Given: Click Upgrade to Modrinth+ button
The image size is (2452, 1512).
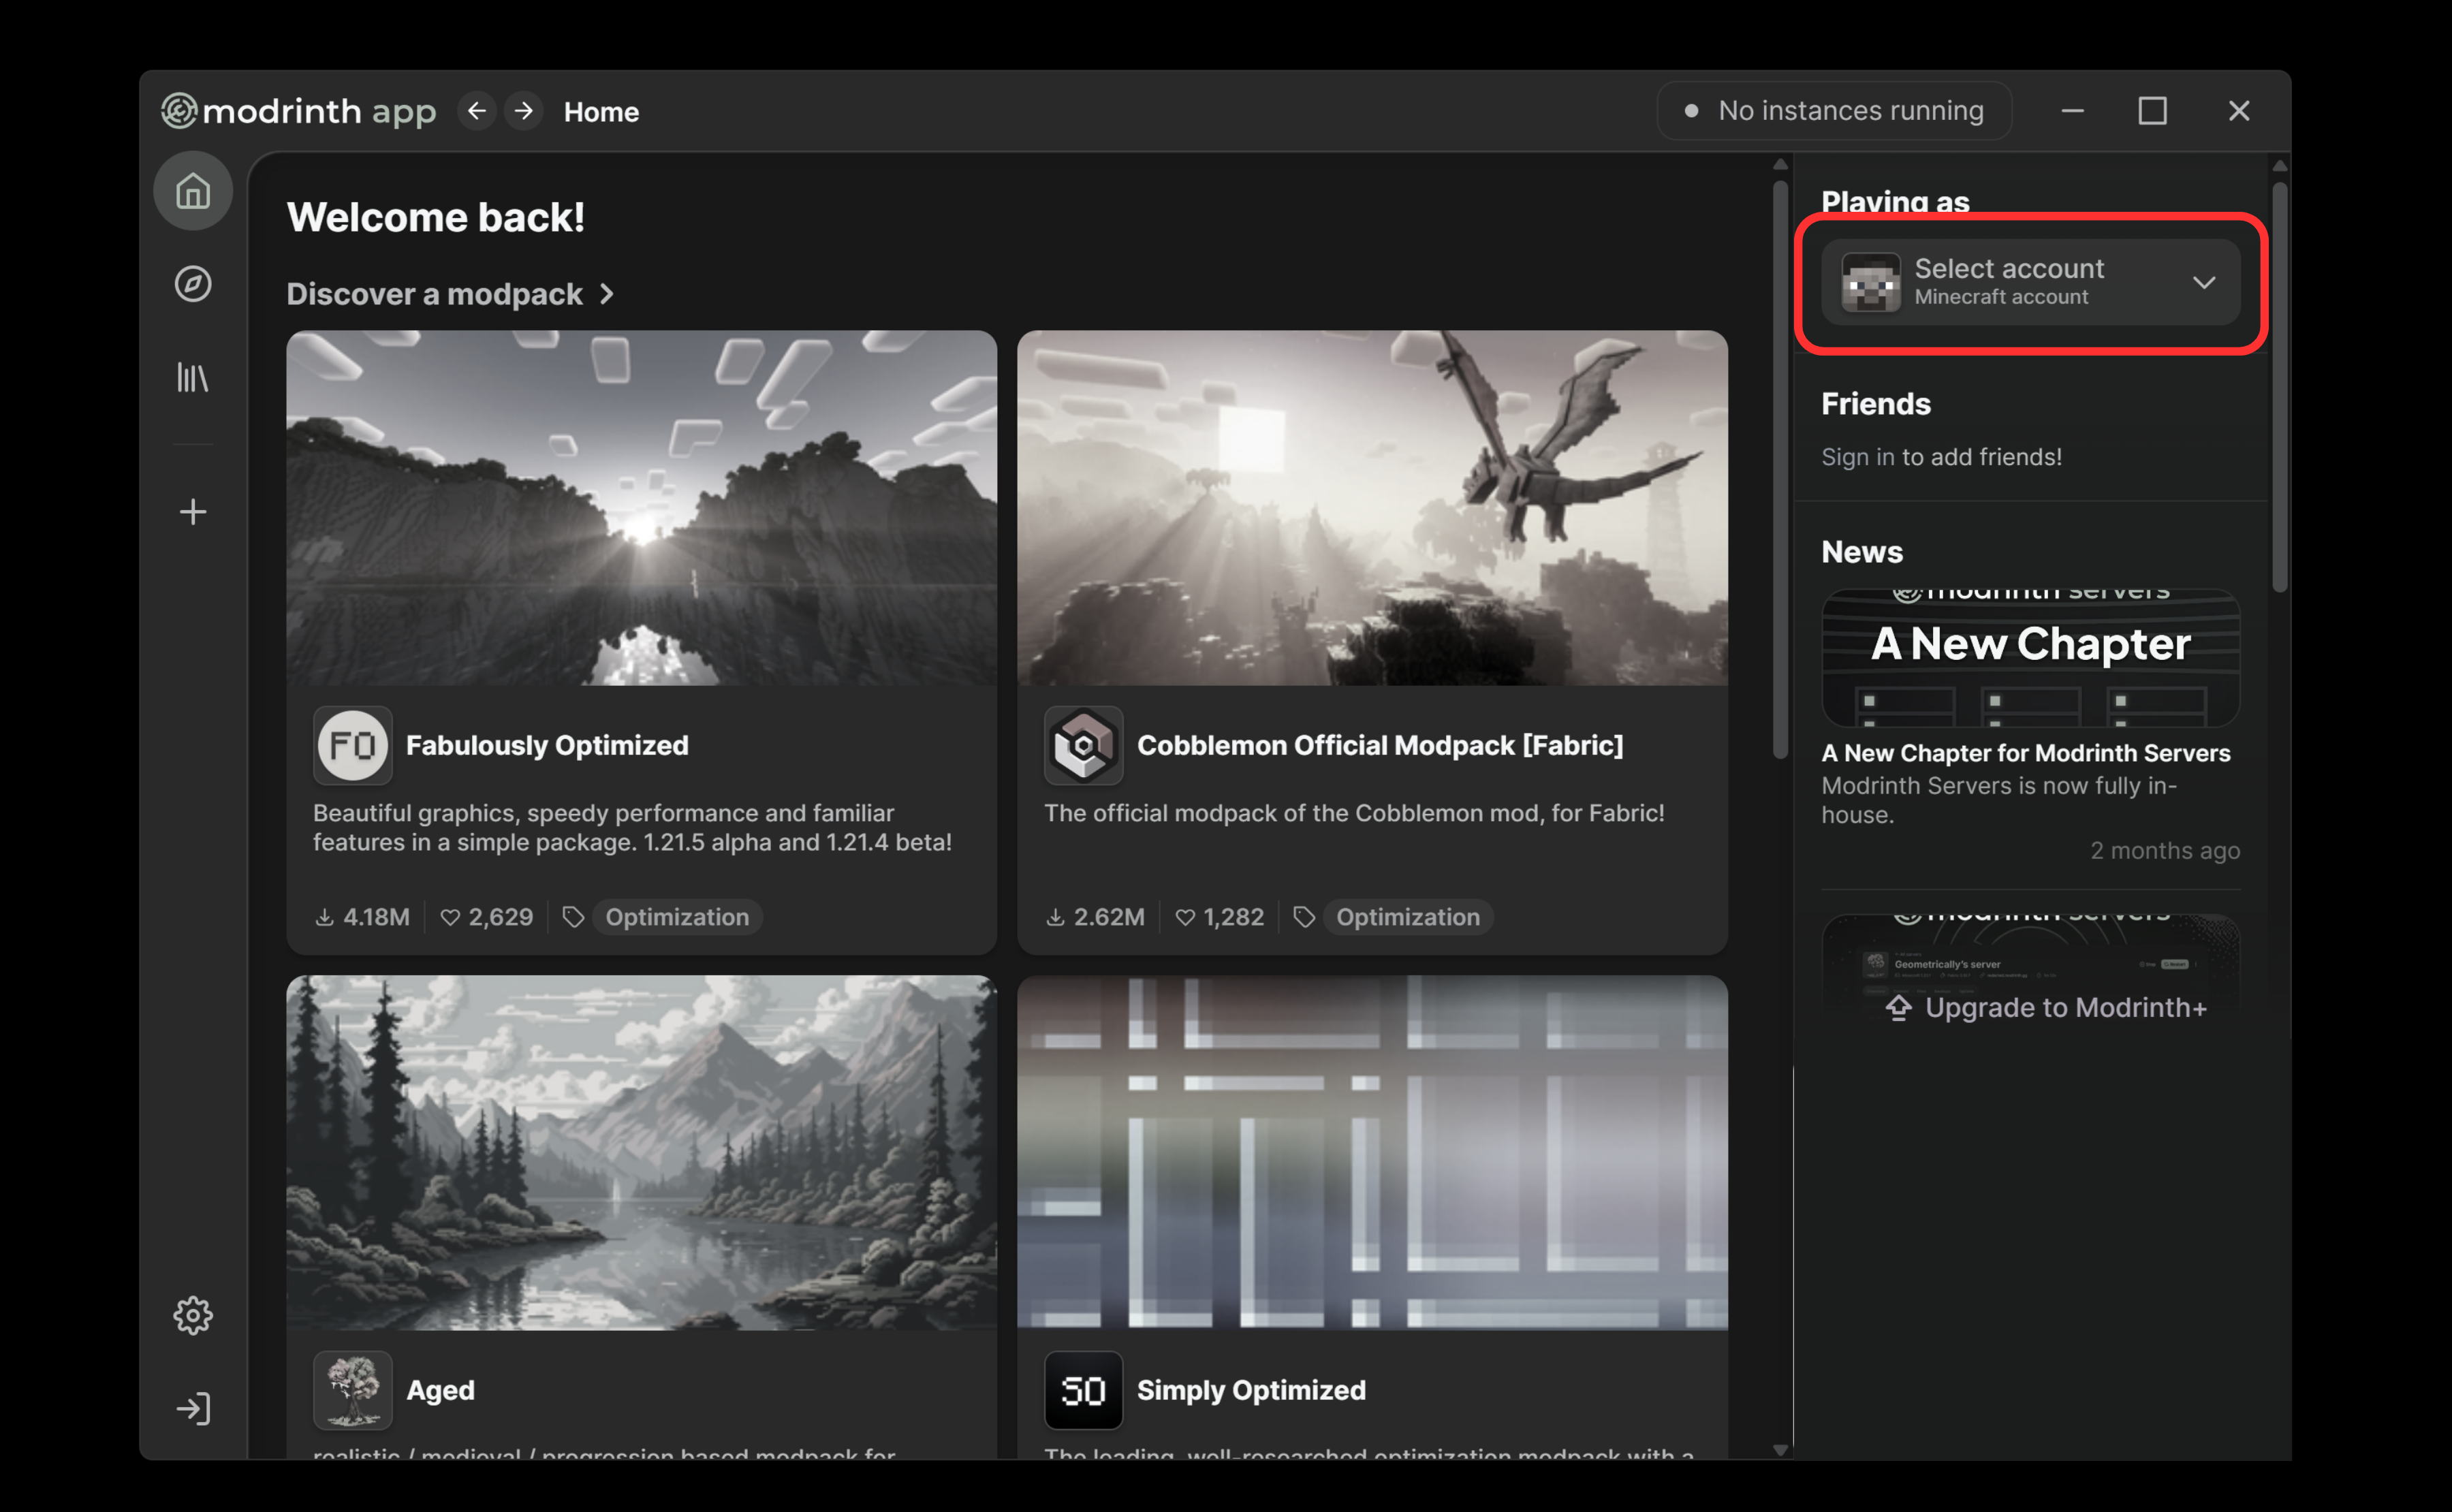Looking at the screenshot, I should click(2046, 1007).
